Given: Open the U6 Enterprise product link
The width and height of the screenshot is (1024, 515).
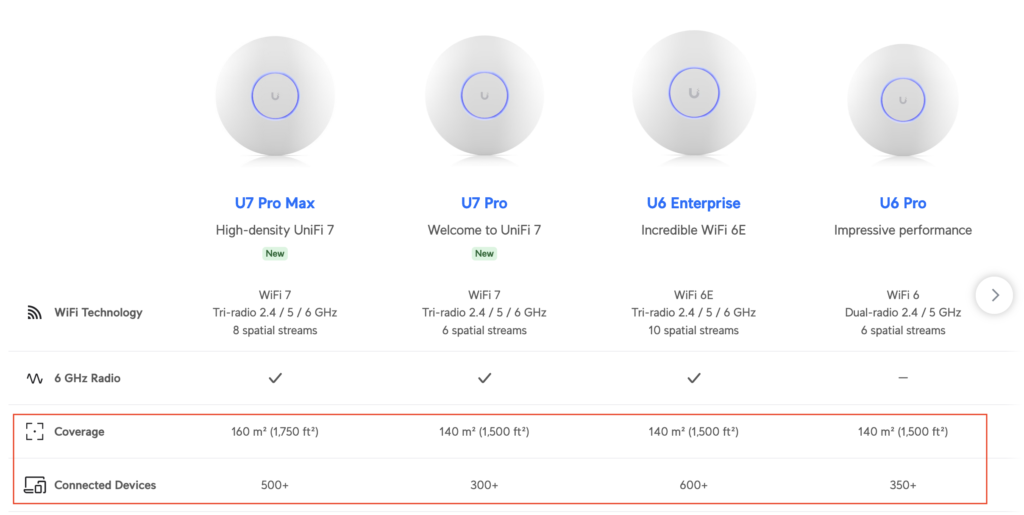Looking at the screenshot, I should point(694,203).
